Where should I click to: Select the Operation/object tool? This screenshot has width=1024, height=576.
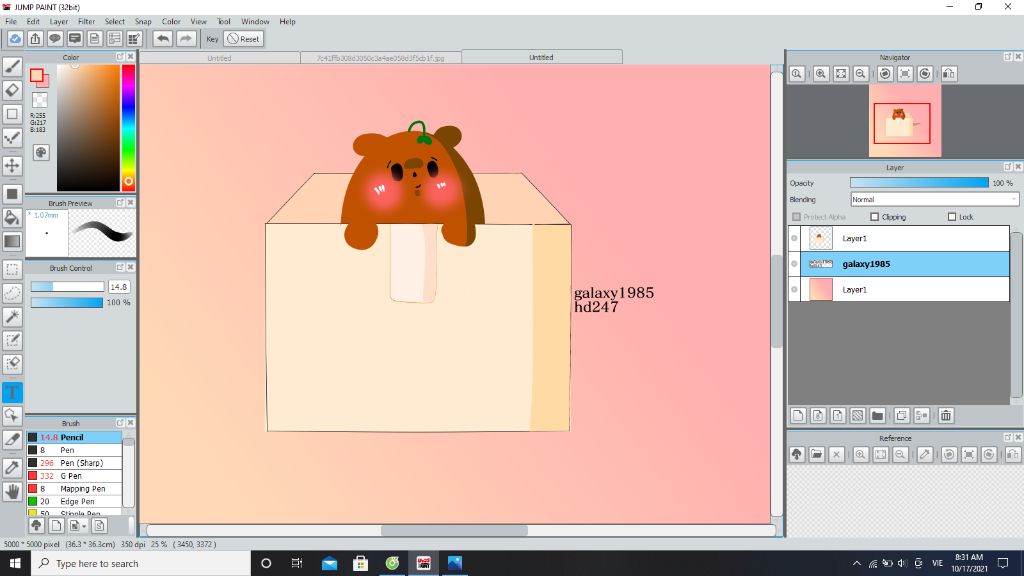pos(12,415)
